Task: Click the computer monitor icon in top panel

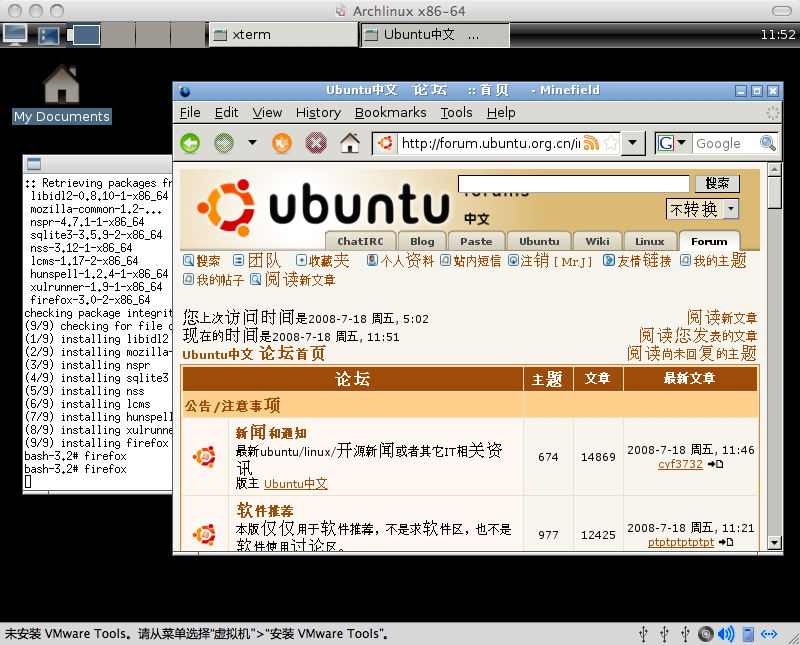Action: pos(15,35)
